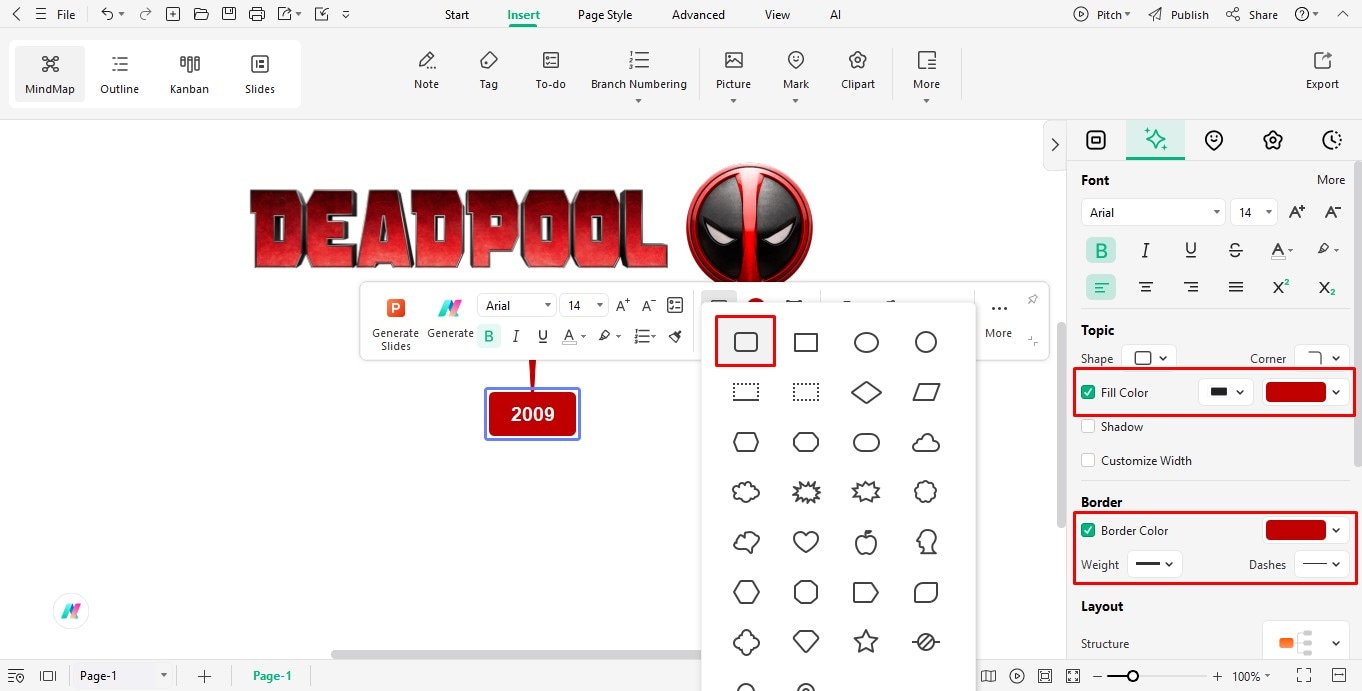Select the heart shape in shape picker
Image resolution: width=1362 pixels, height=691 pixels.
click(806, 542)
